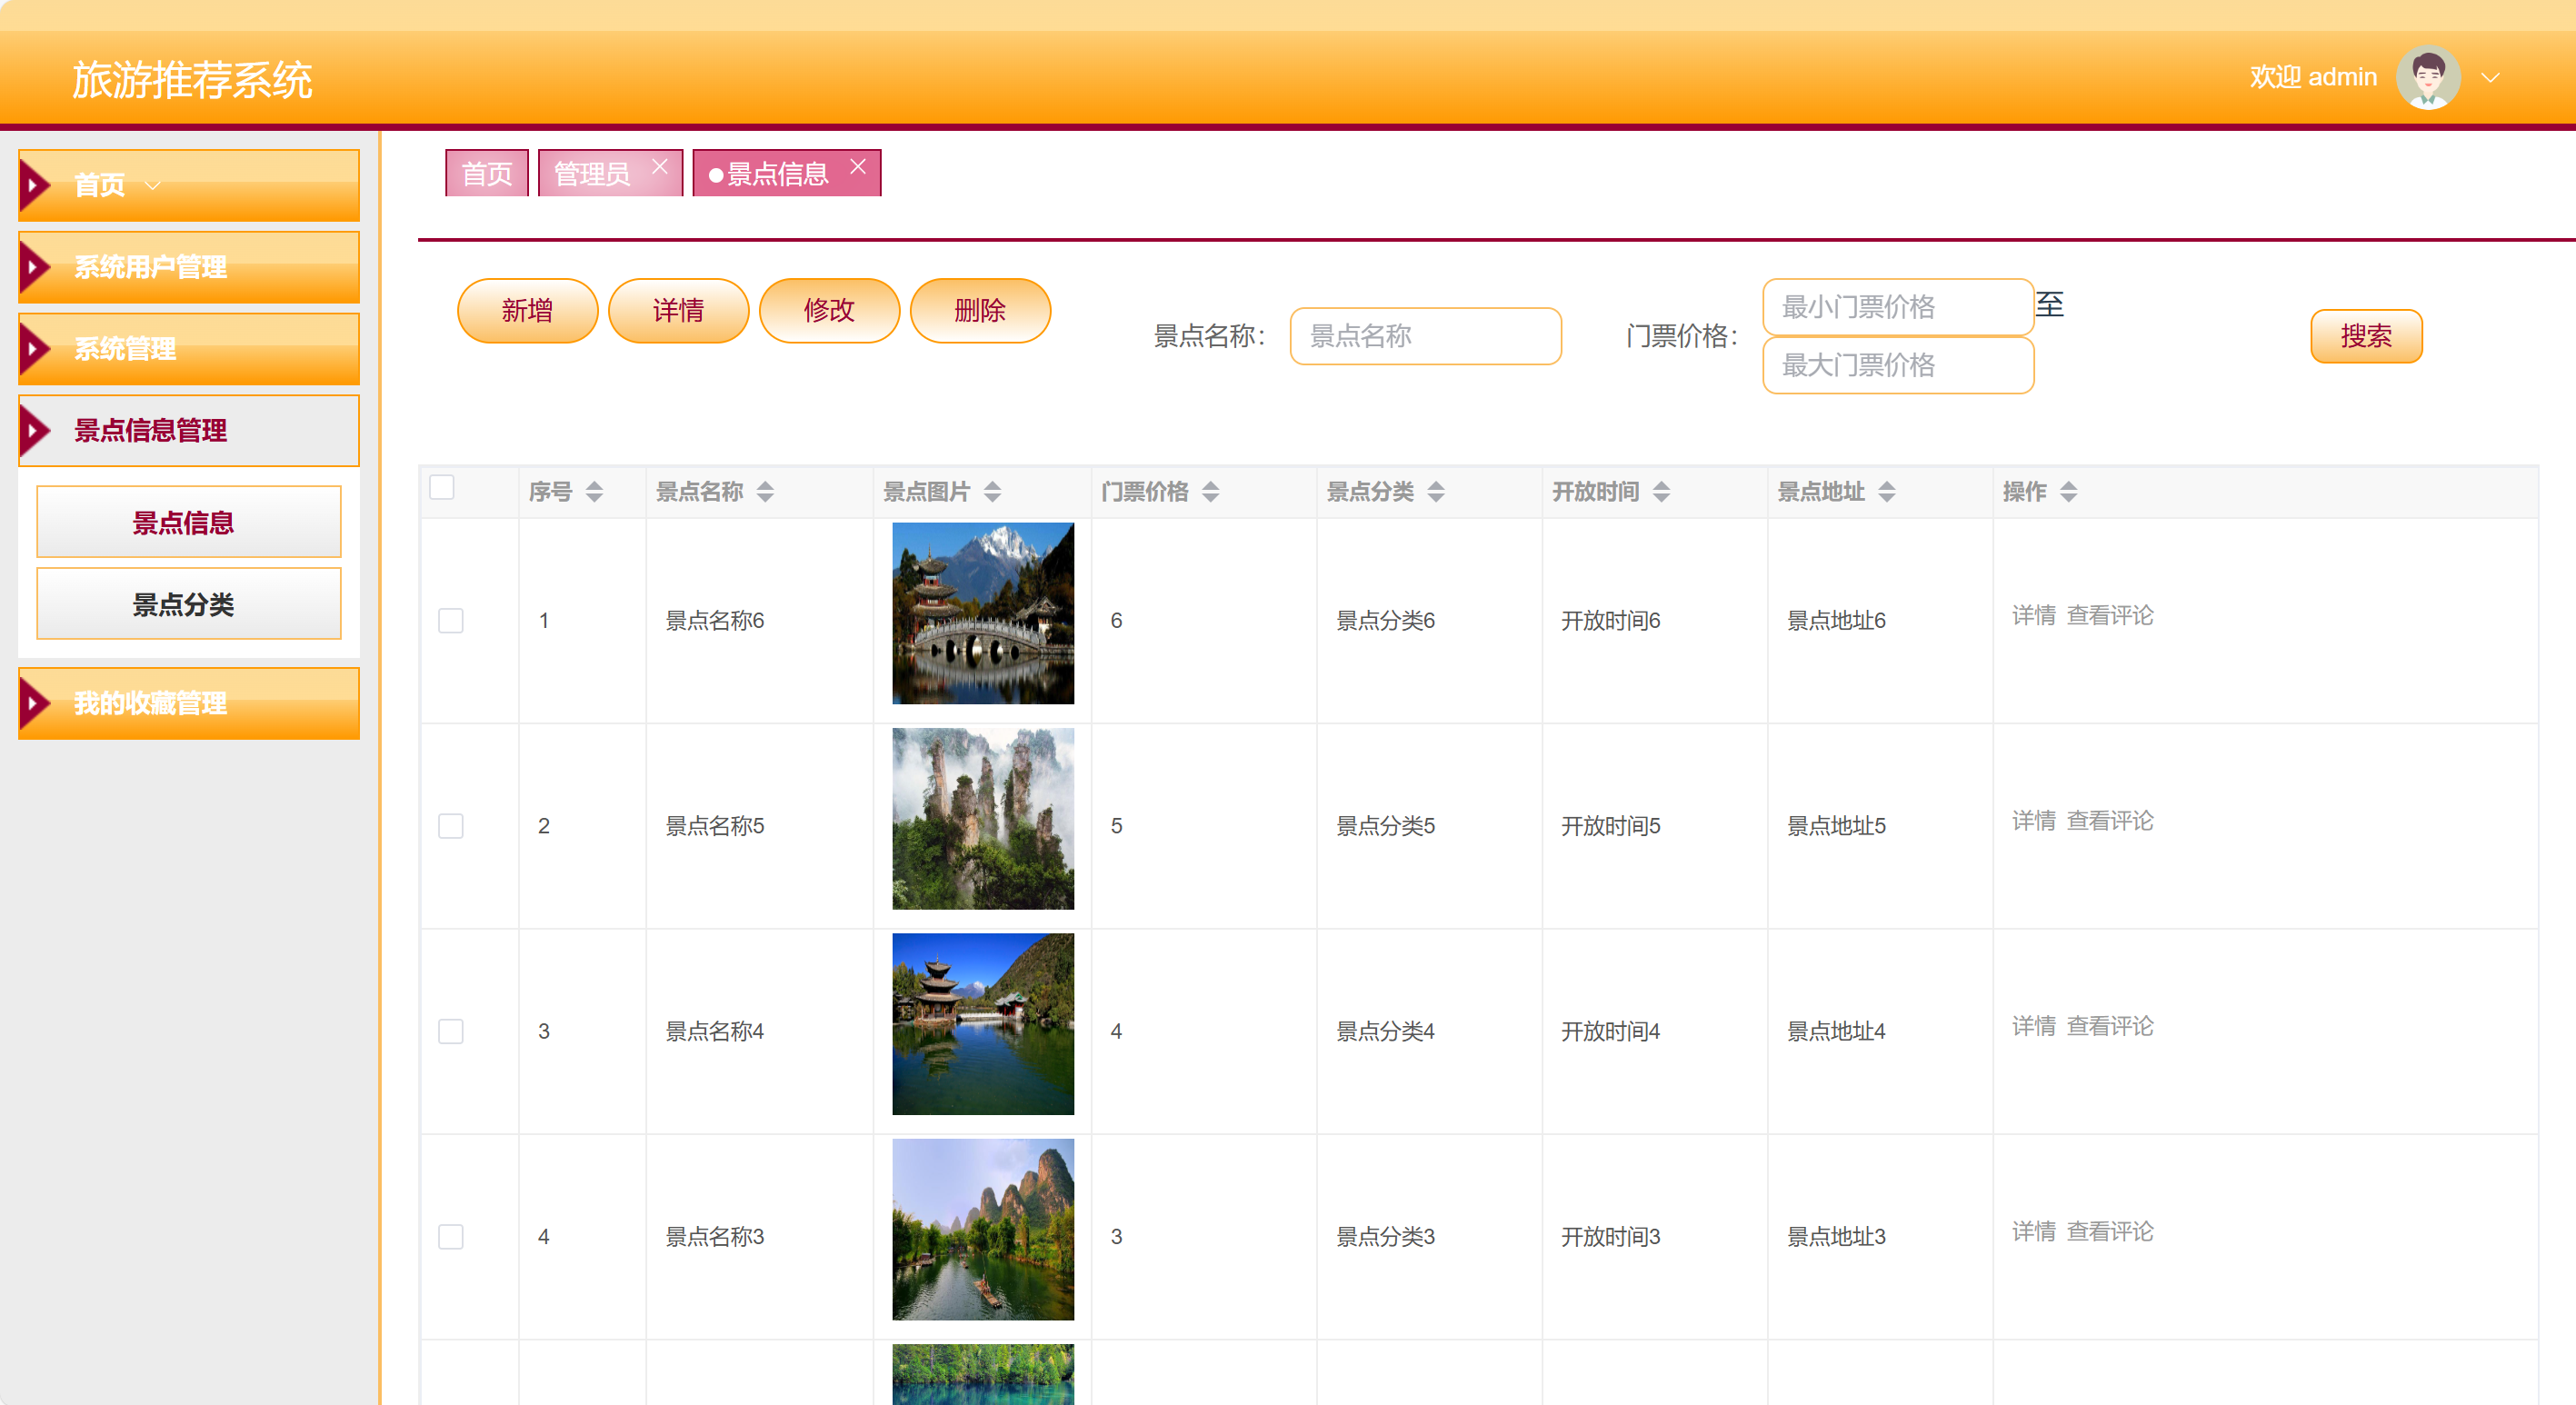
Task: Click 查看评论 link for 景点名称5
Action: [x=2110, y=821]
